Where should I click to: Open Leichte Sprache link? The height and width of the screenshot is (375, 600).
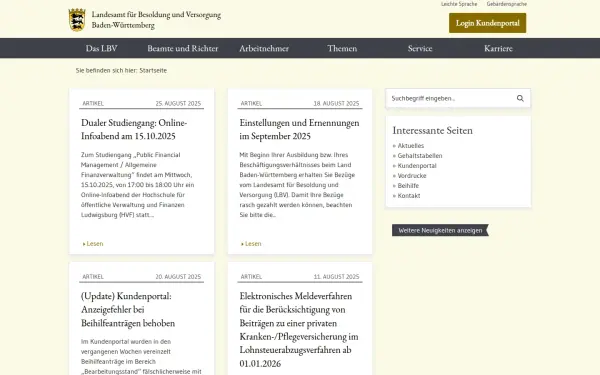tap(459, 4)
